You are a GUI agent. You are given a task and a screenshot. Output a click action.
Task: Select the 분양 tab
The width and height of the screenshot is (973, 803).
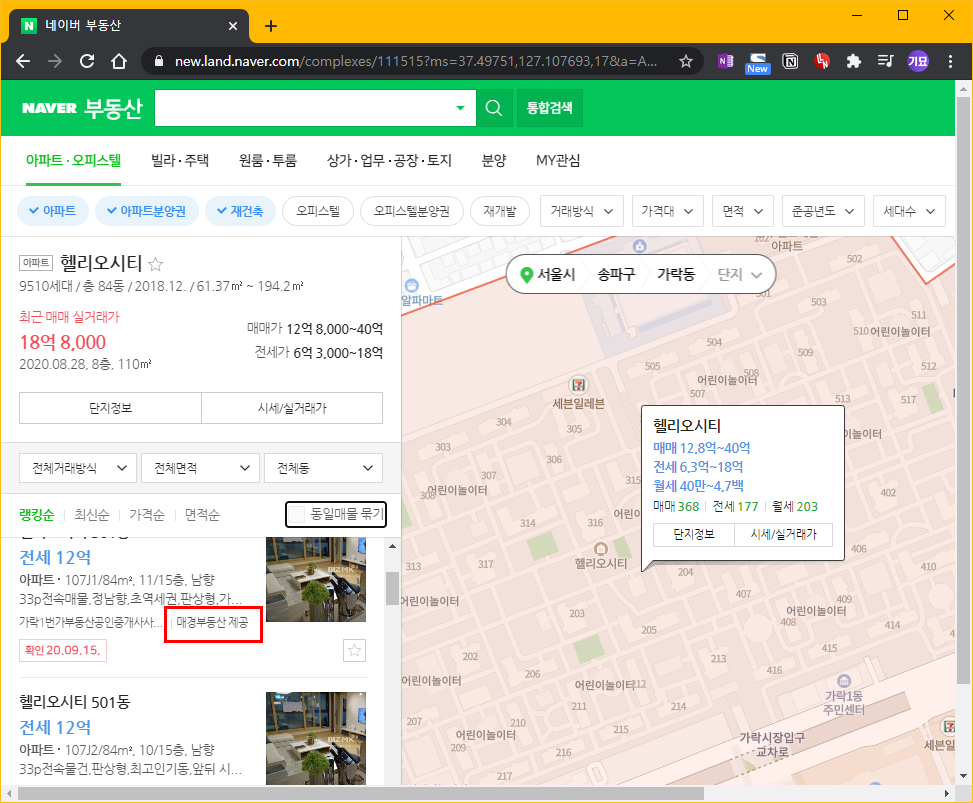pyautogui.click(x=494, y=160)
